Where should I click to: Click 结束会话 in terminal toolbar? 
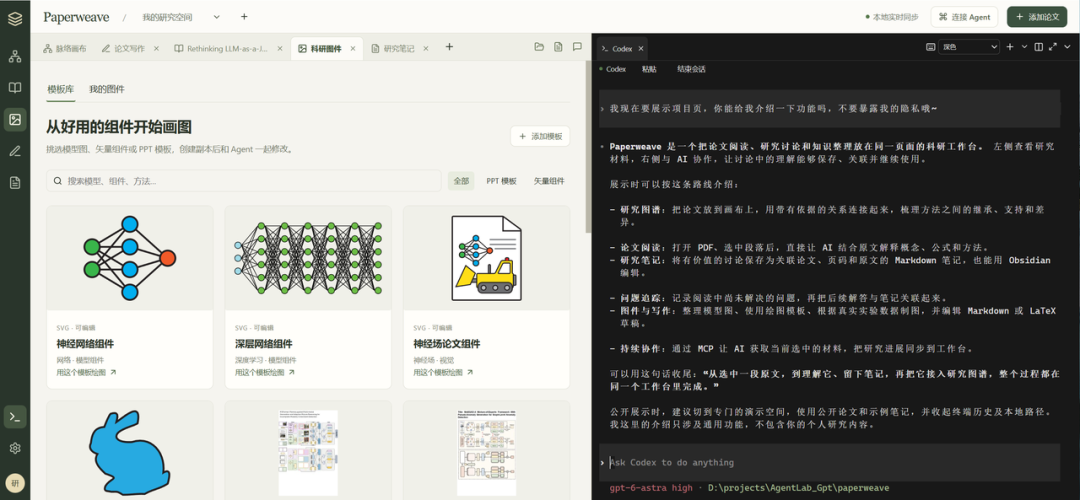click(x=691, y=70)
